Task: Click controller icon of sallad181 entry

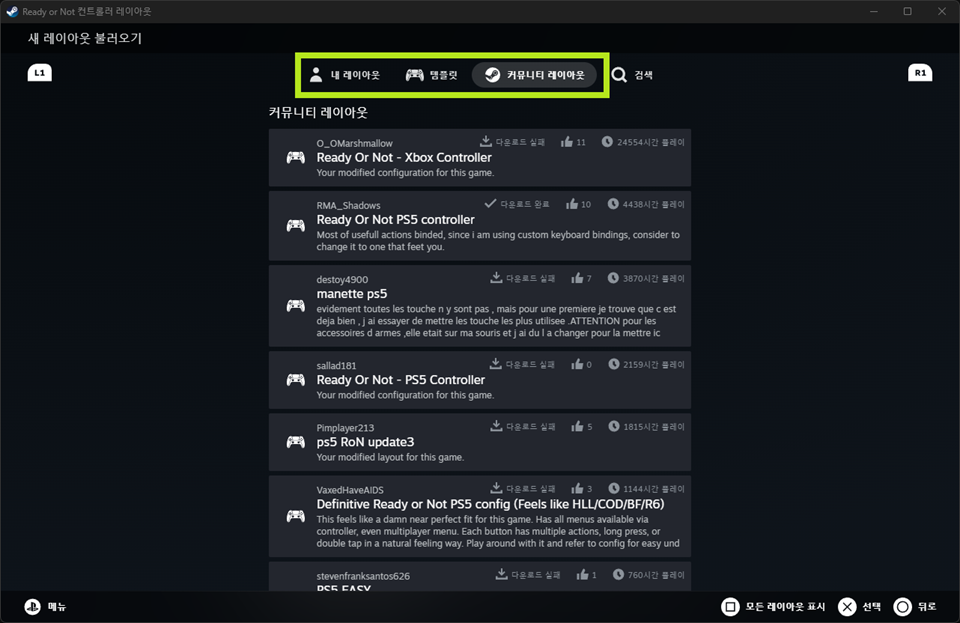Action: (x=296, y=380)
